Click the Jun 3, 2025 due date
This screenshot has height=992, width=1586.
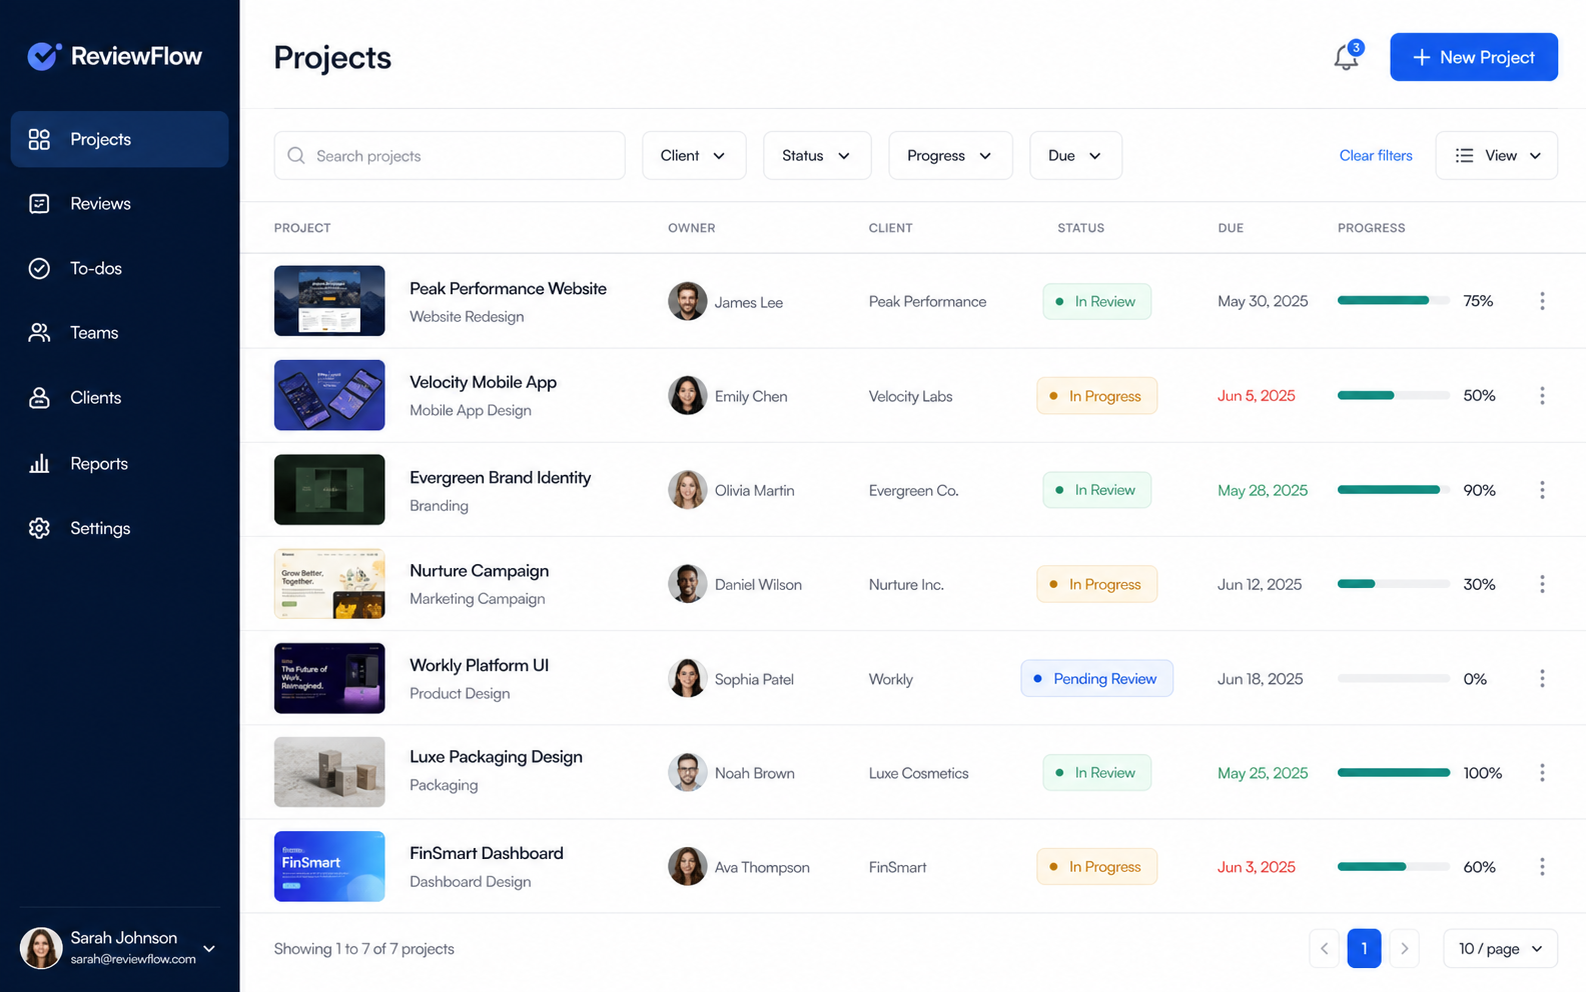point(1256,867)
